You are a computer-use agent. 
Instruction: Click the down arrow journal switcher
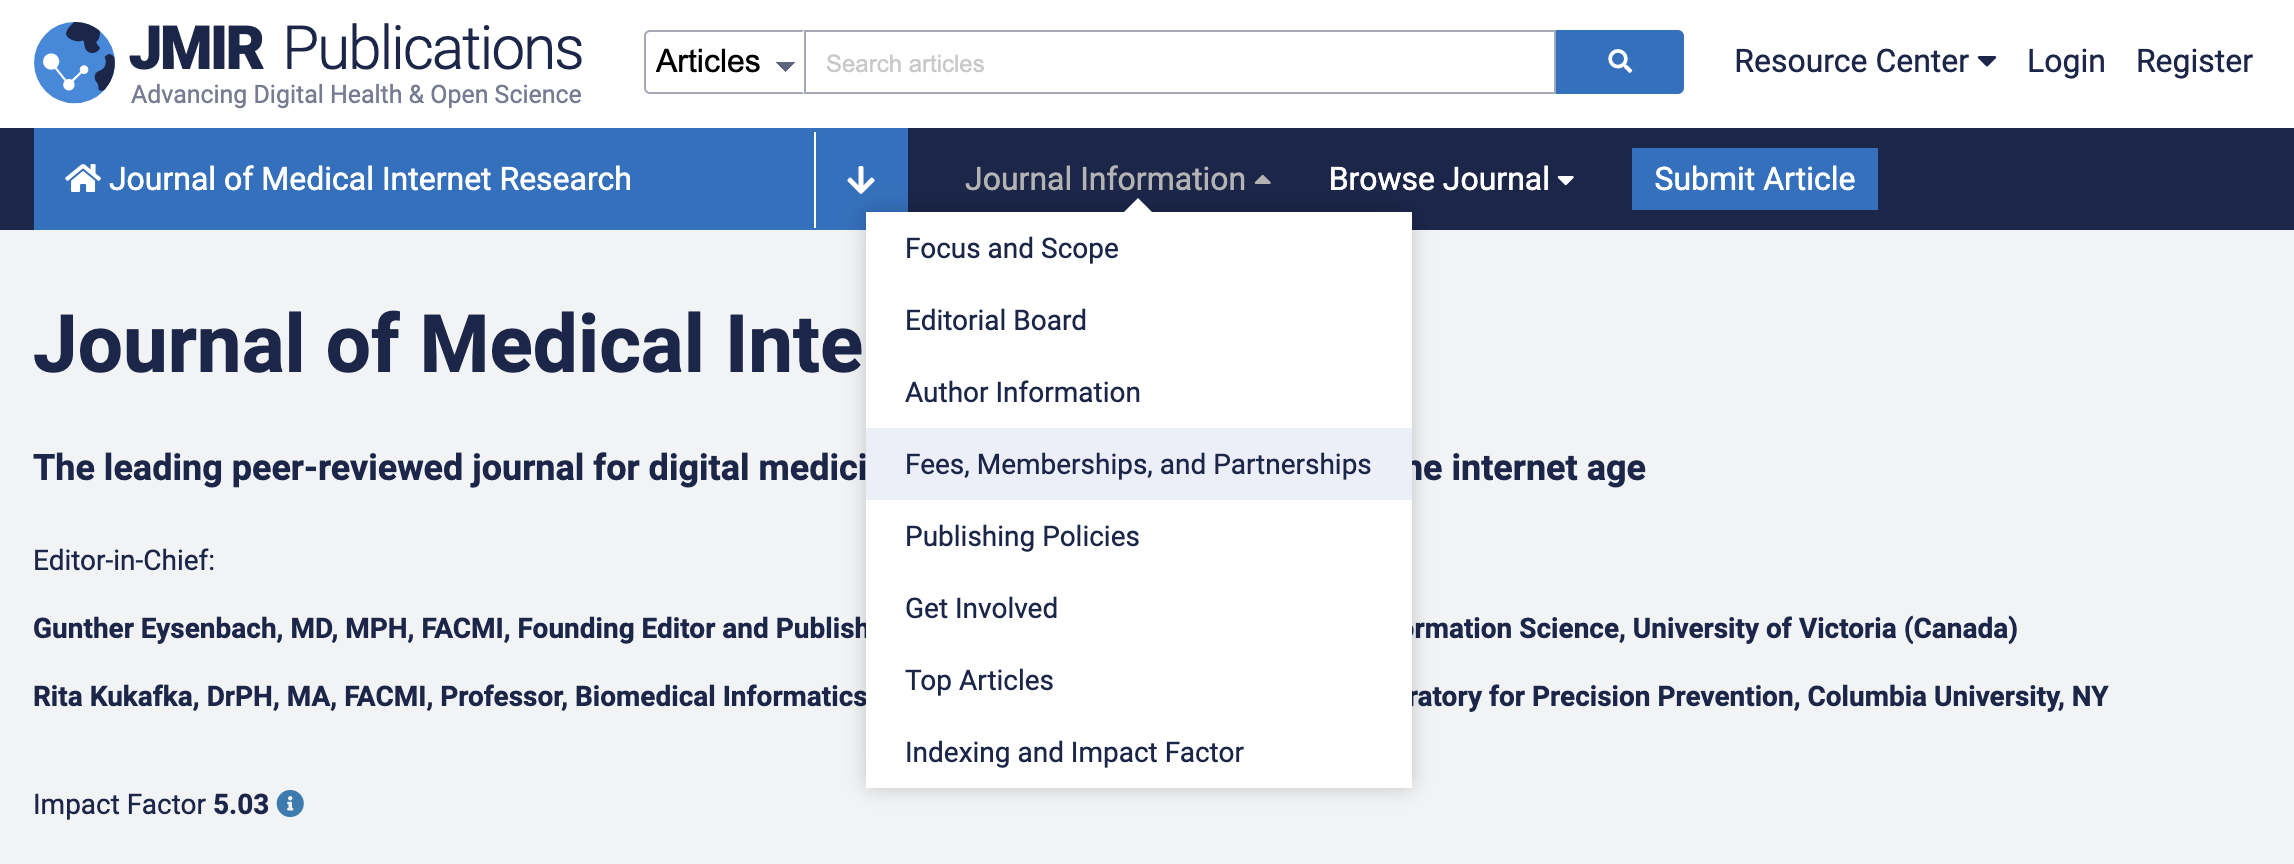tap(860, 180)
